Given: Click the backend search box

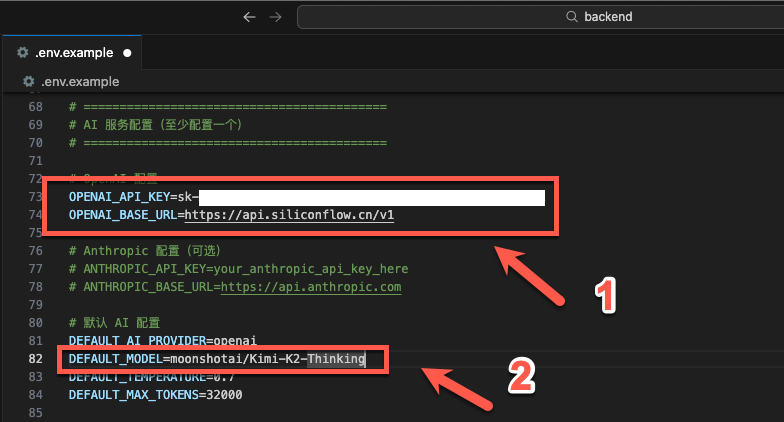Looking at the screenshot, I should click(540, 17).
